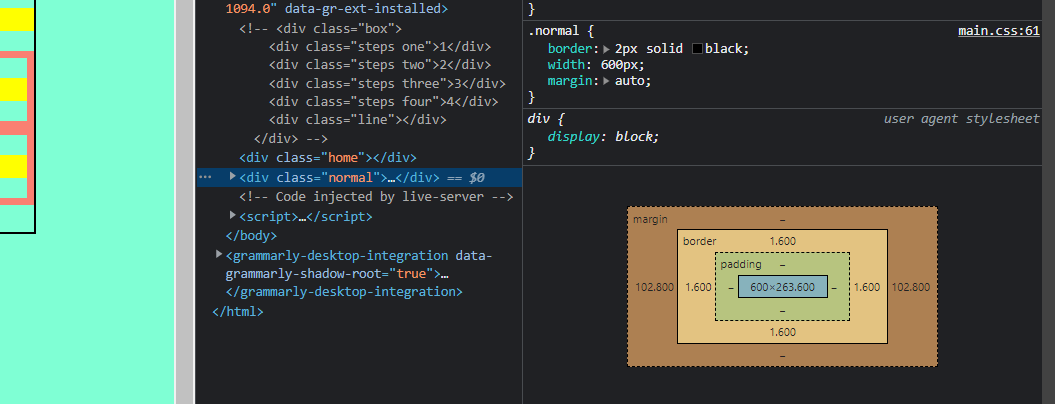Expand the div class="normal" node
Image resolution: width=1055 pixels, height=404 pixels.
[x=233, y=176]
